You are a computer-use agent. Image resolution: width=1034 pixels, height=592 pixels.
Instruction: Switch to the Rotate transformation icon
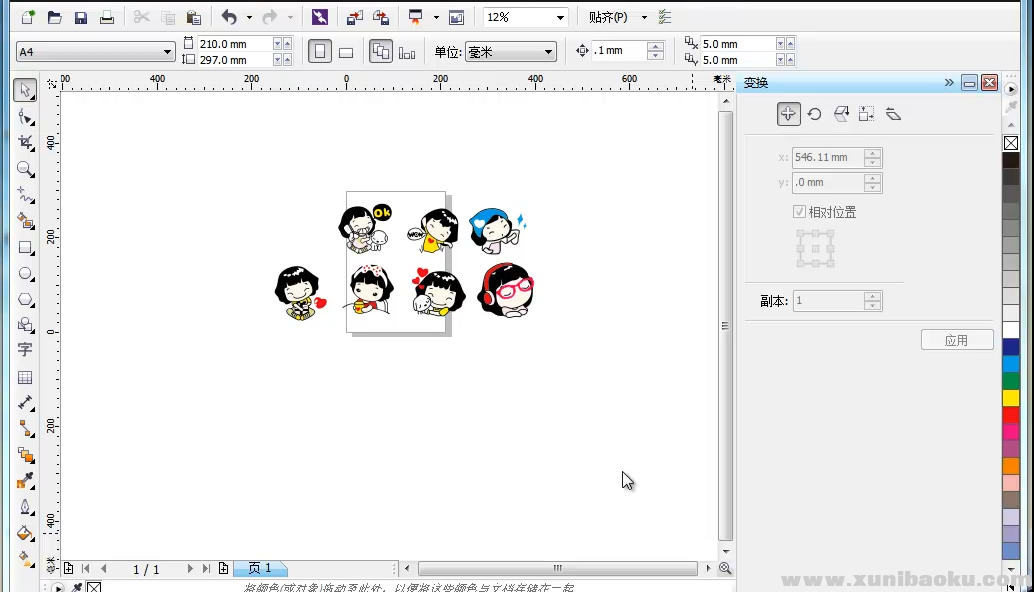(815, 114)
